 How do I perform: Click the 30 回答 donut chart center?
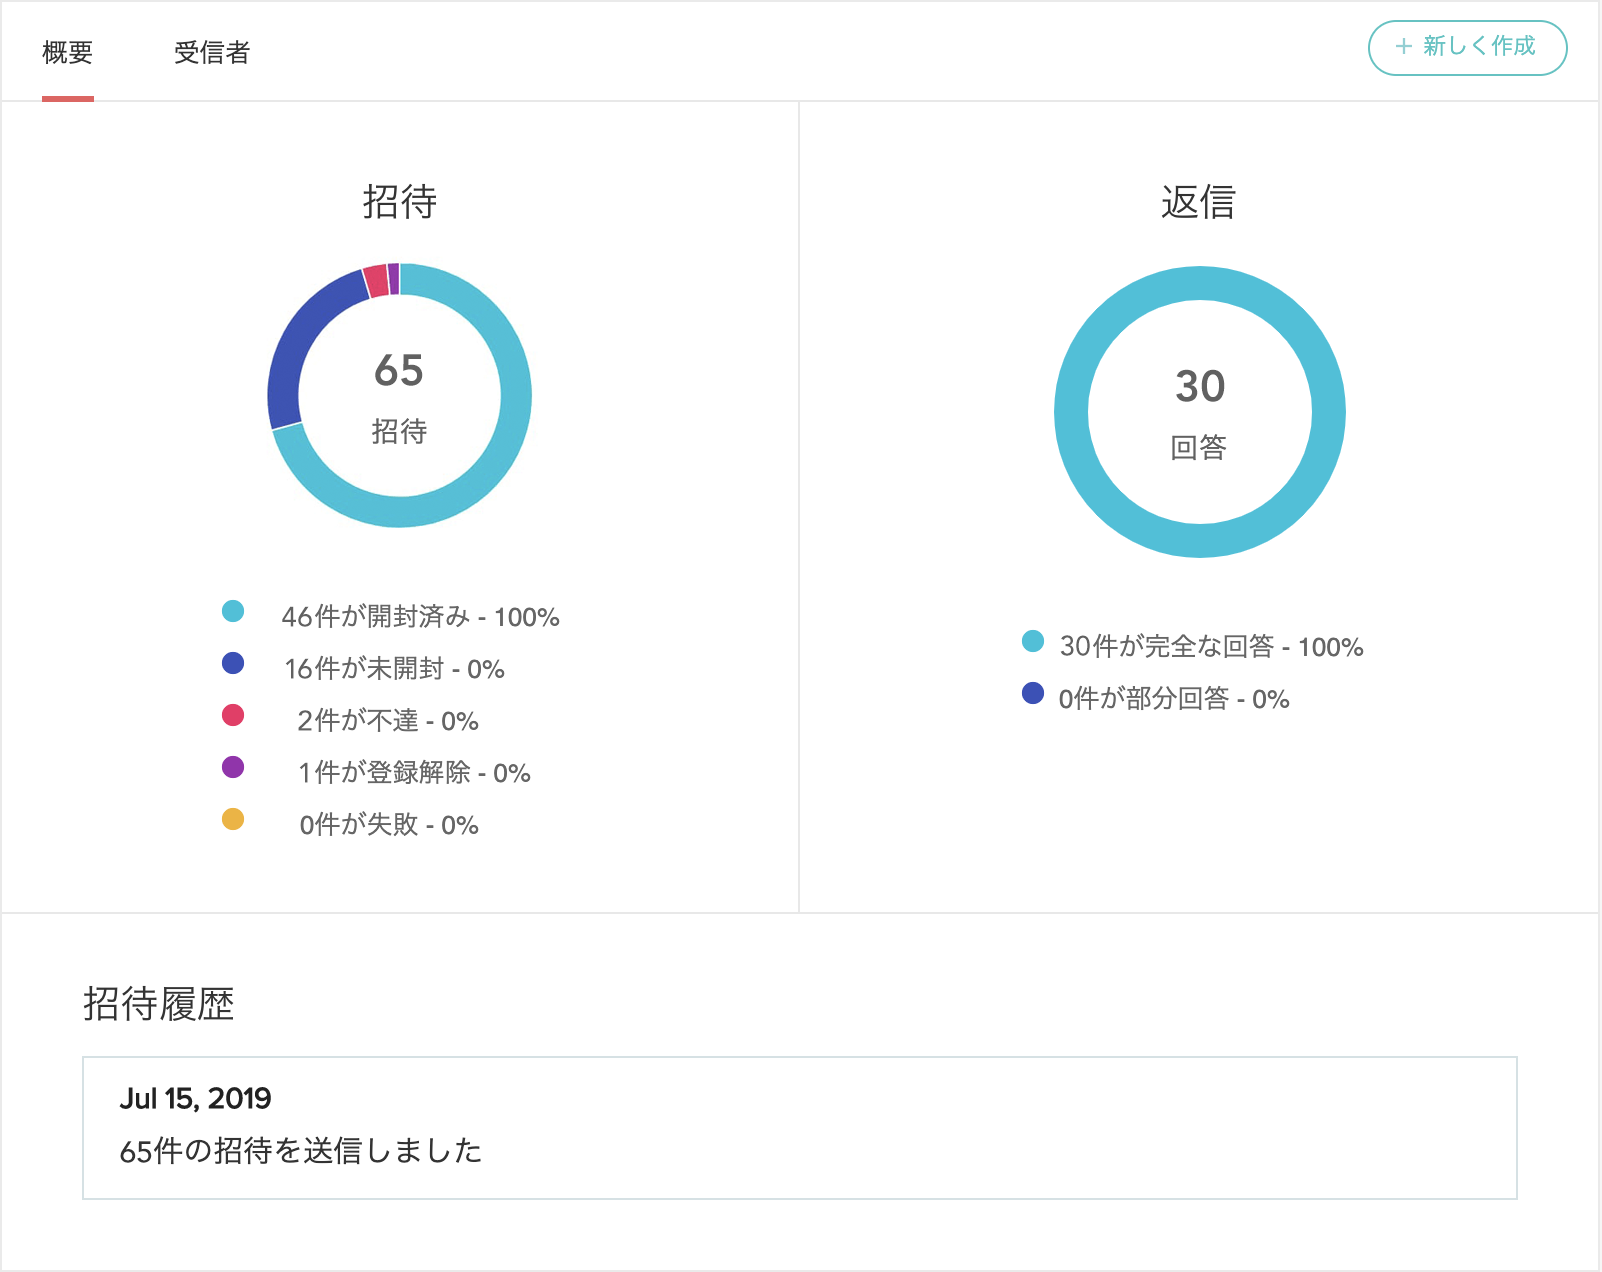coord(1199,412)
